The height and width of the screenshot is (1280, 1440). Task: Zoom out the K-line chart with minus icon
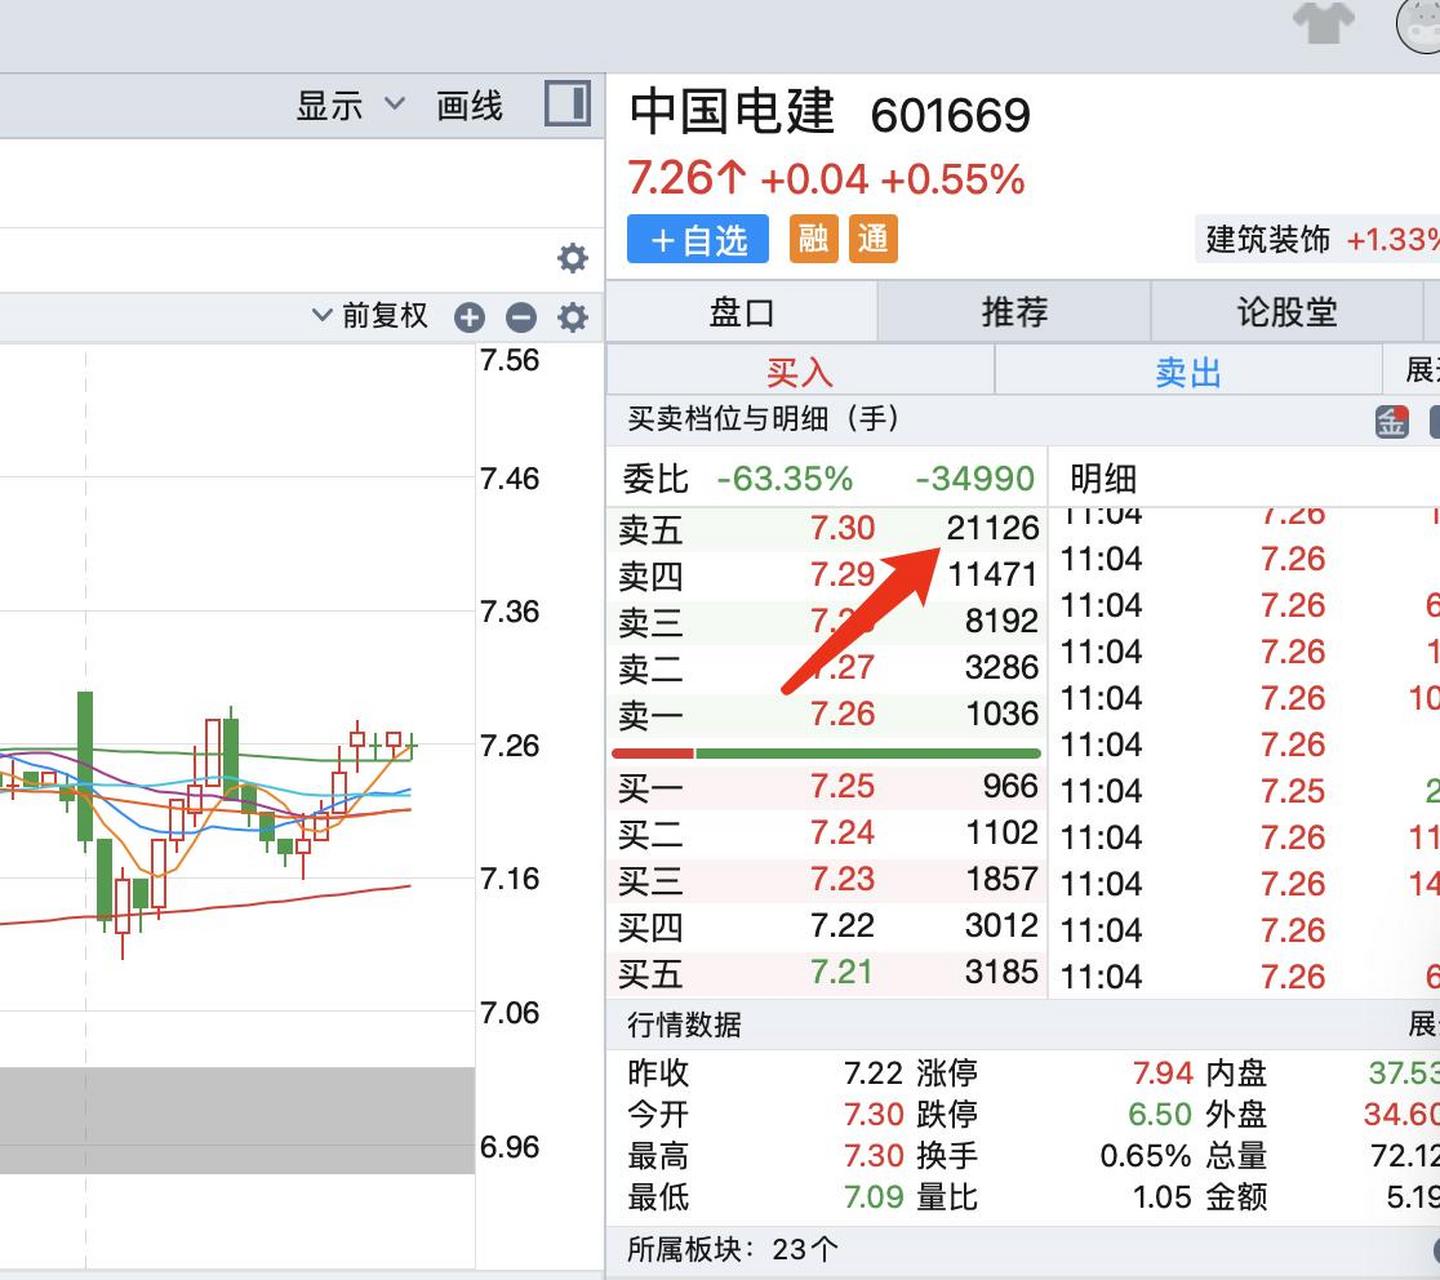click(521, 318)
